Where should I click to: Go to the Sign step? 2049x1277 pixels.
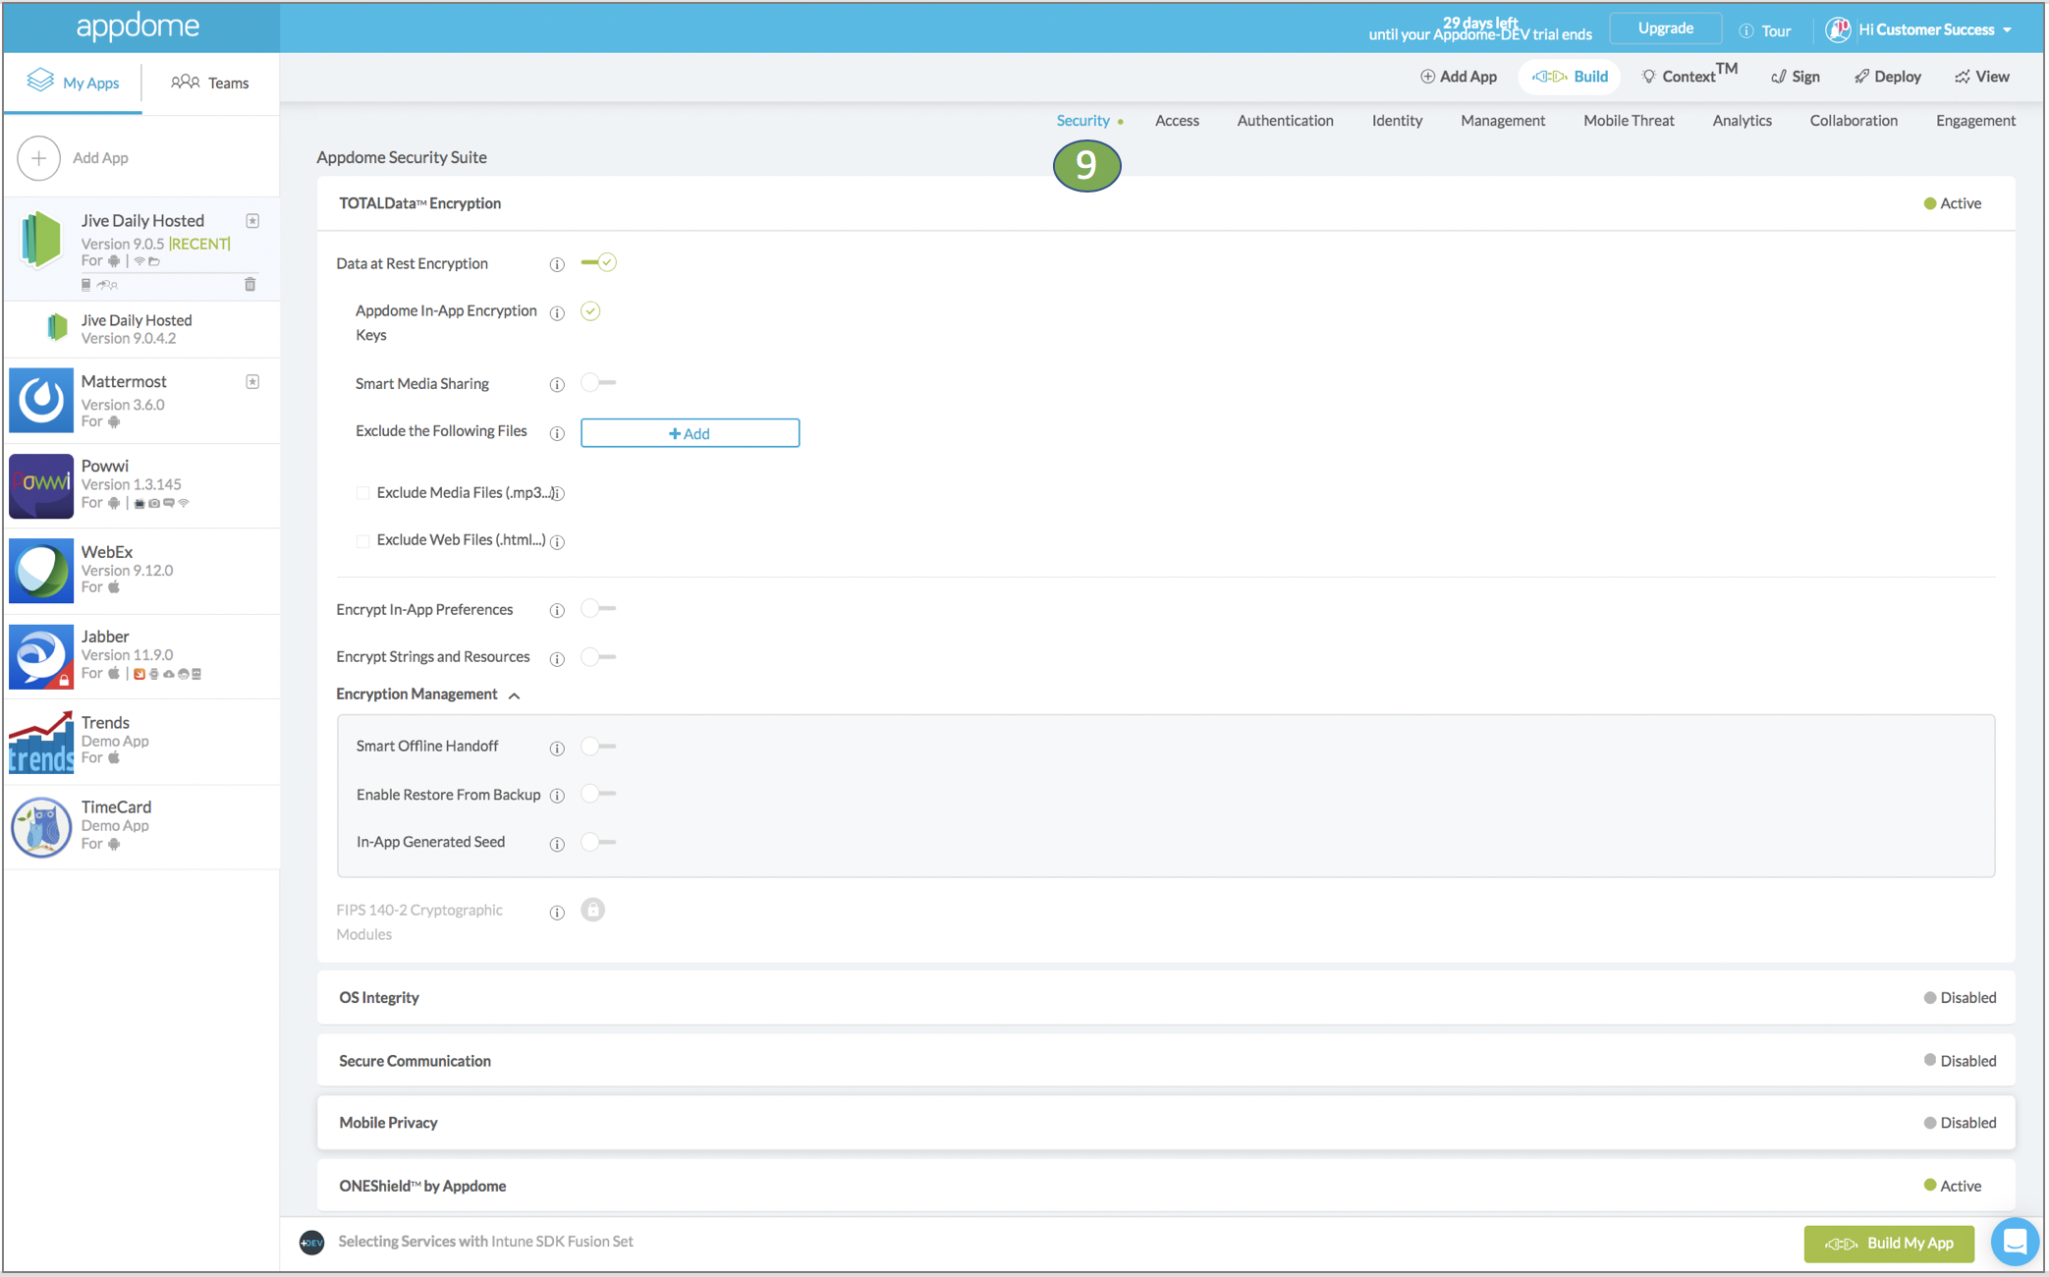coord(1795,77)
